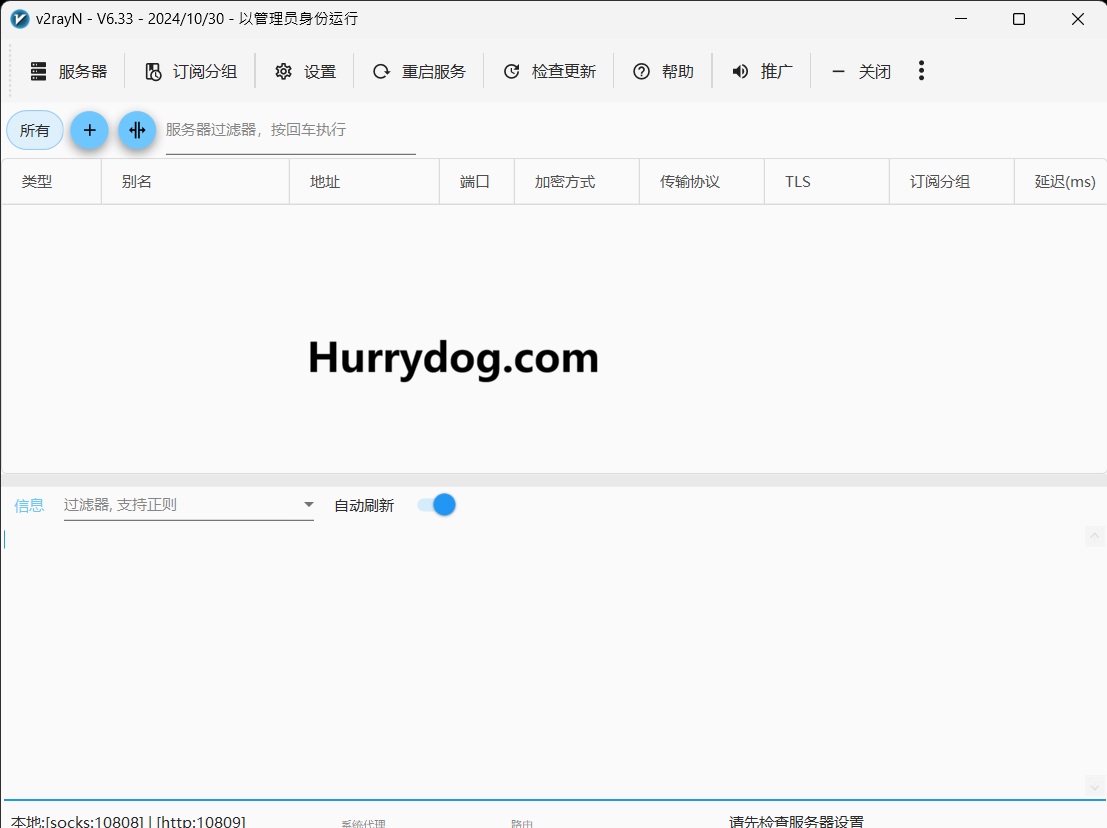Click the log panel scroll-up arrow
This screenshot has height=828, width=1107.
click(x=1095, y=536)
